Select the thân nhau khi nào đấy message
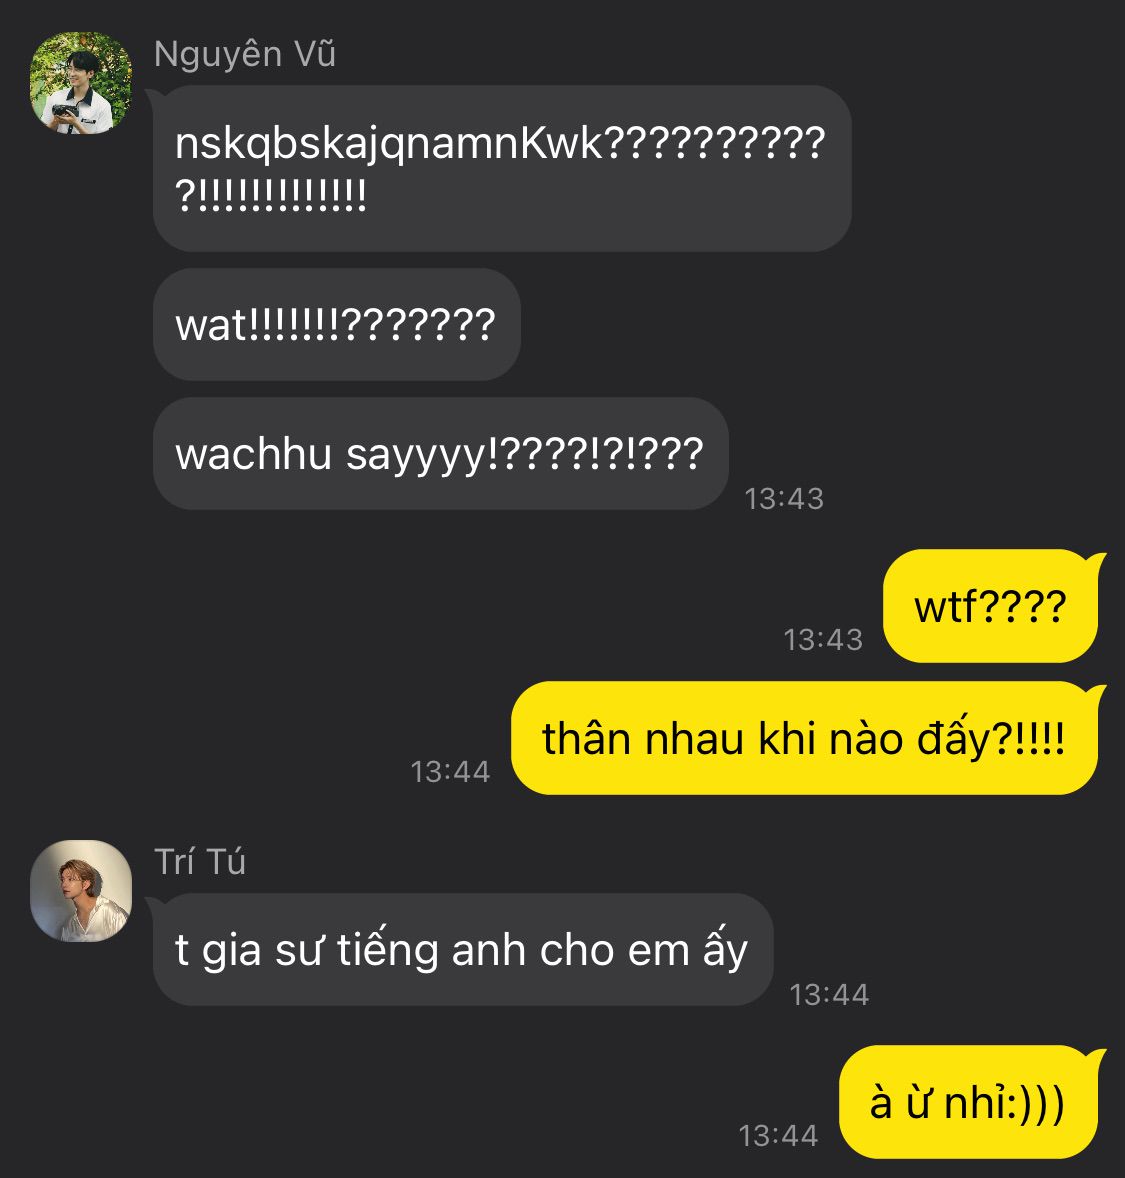This screenshot has height=1178, width=1125. coord(804,738)
